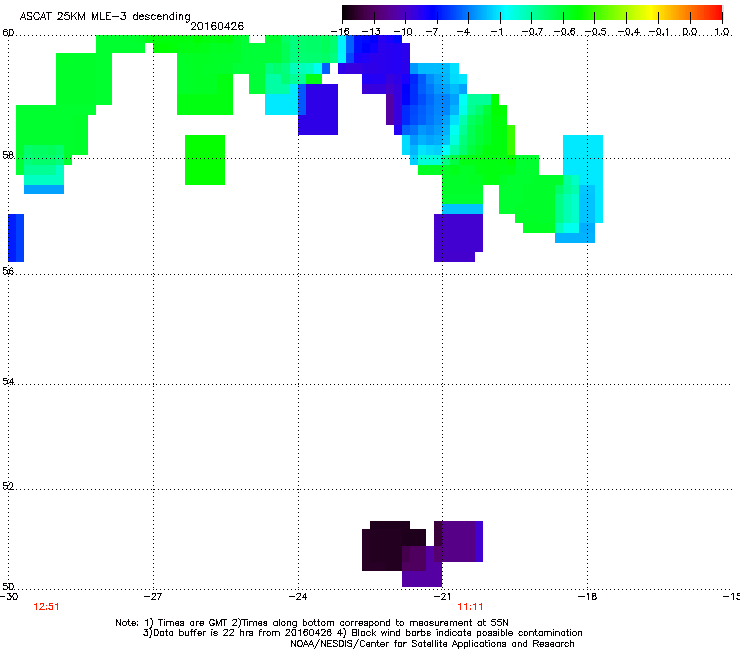Click the colorbar tick label -0.1
Viewport: 740px width, 650px height.
tap(659, 32)
